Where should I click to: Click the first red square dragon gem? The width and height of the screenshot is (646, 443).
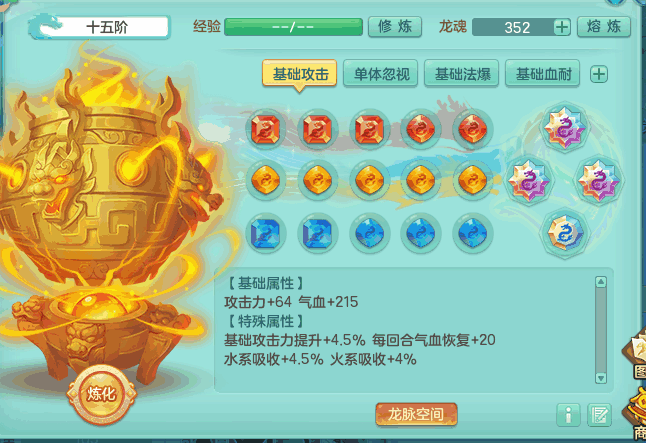click(x=265, y=129)
